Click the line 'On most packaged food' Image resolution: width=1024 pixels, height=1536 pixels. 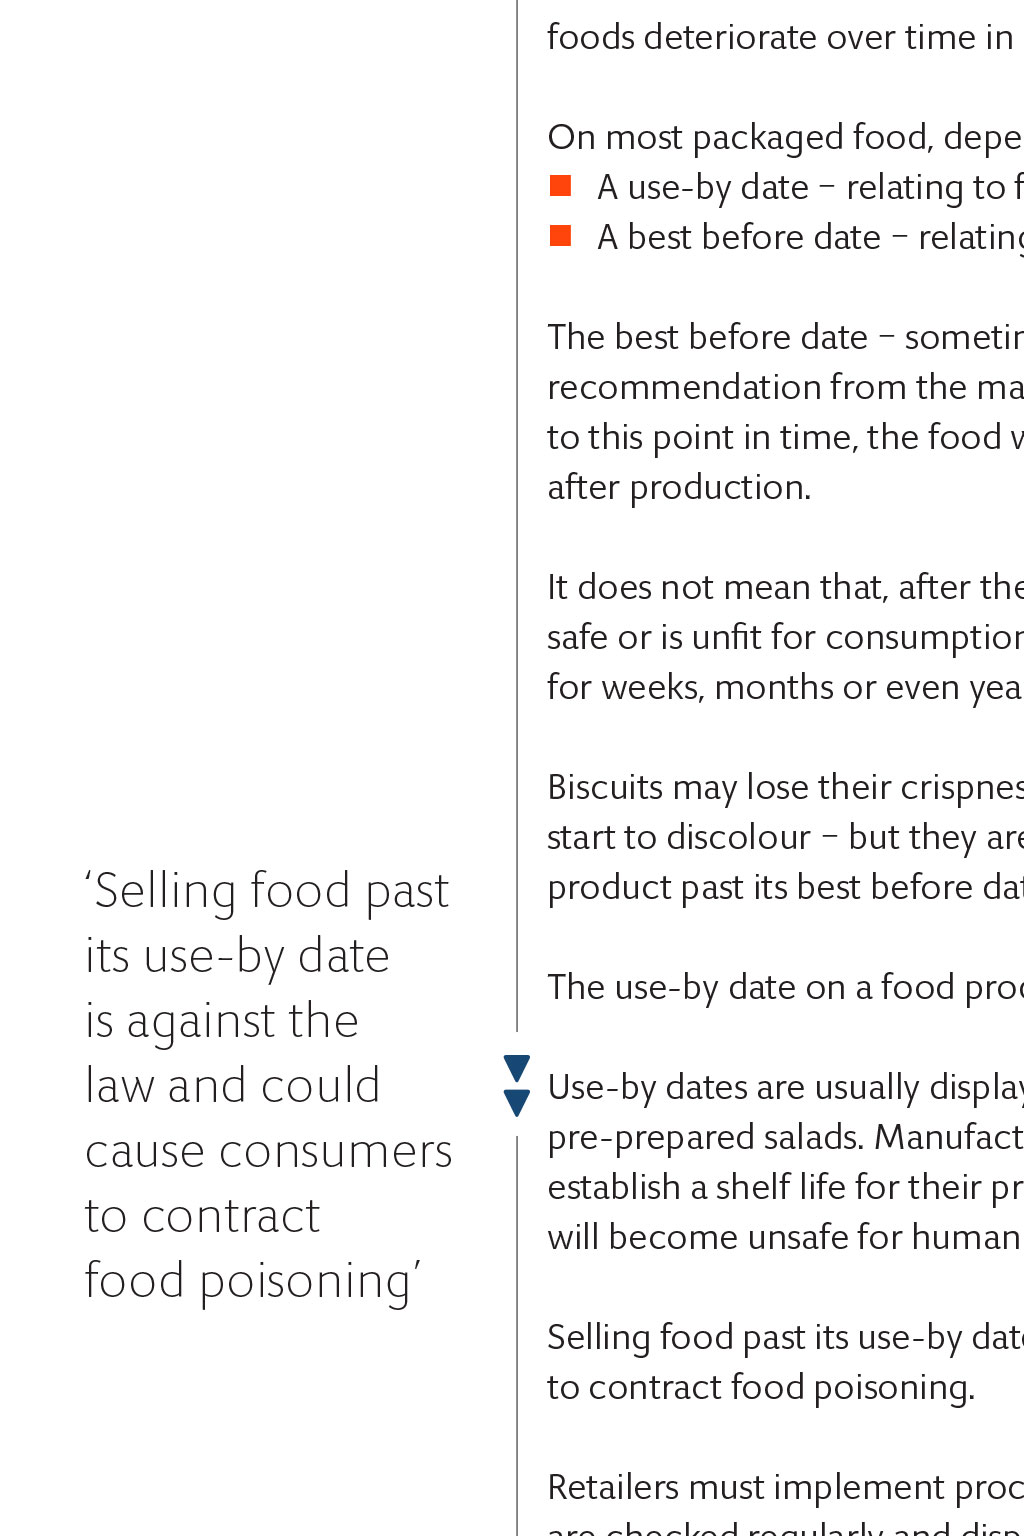(x=786, y=137)
